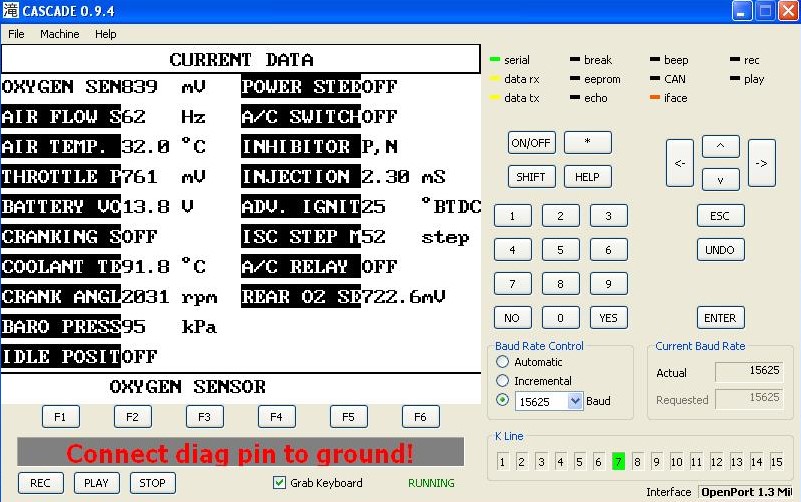Tap keypad digit 7

click(512, 284)
